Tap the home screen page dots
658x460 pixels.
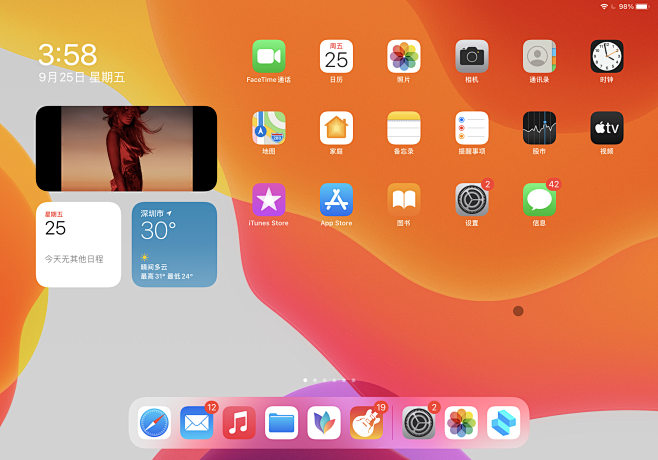click(329, 380)
